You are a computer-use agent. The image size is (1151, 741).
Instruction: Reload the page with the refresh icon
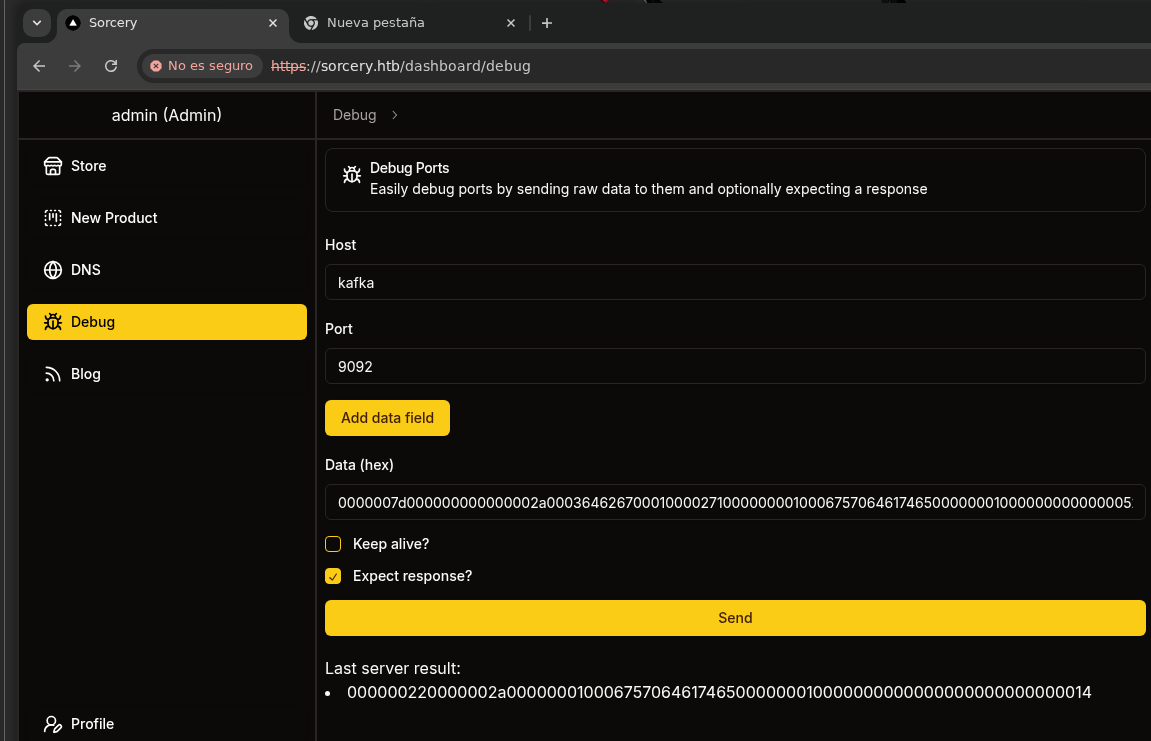pos(111,66)
